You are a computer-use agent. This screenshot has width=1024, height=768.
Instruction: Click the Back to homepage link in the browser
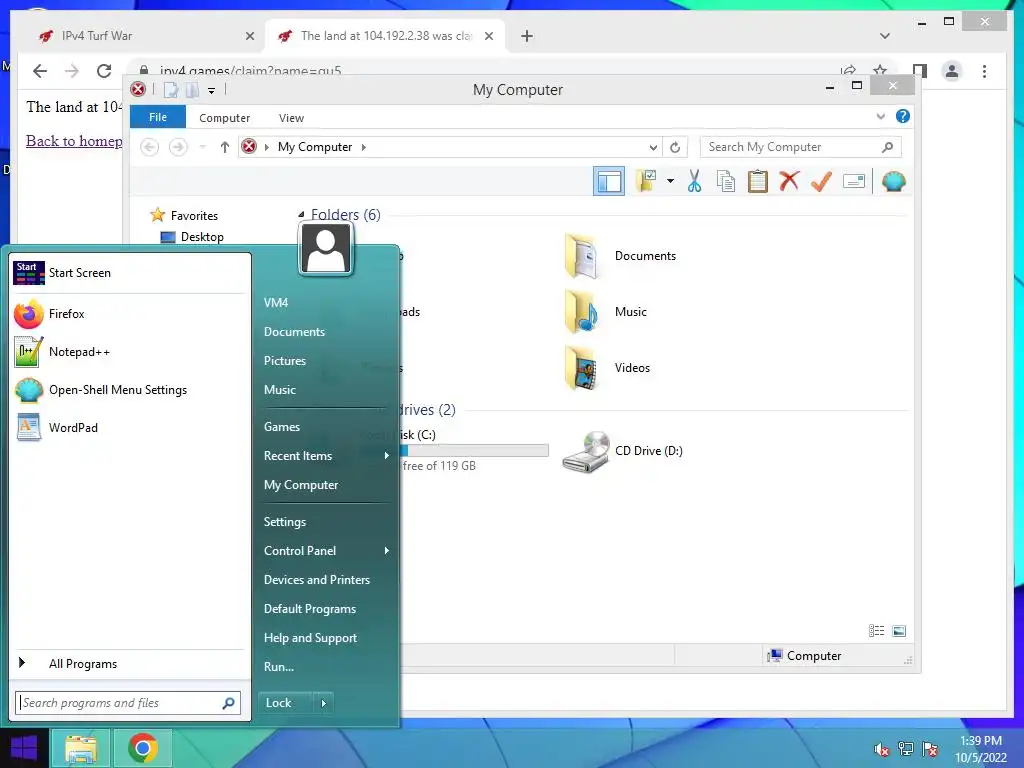click(74, 141)
